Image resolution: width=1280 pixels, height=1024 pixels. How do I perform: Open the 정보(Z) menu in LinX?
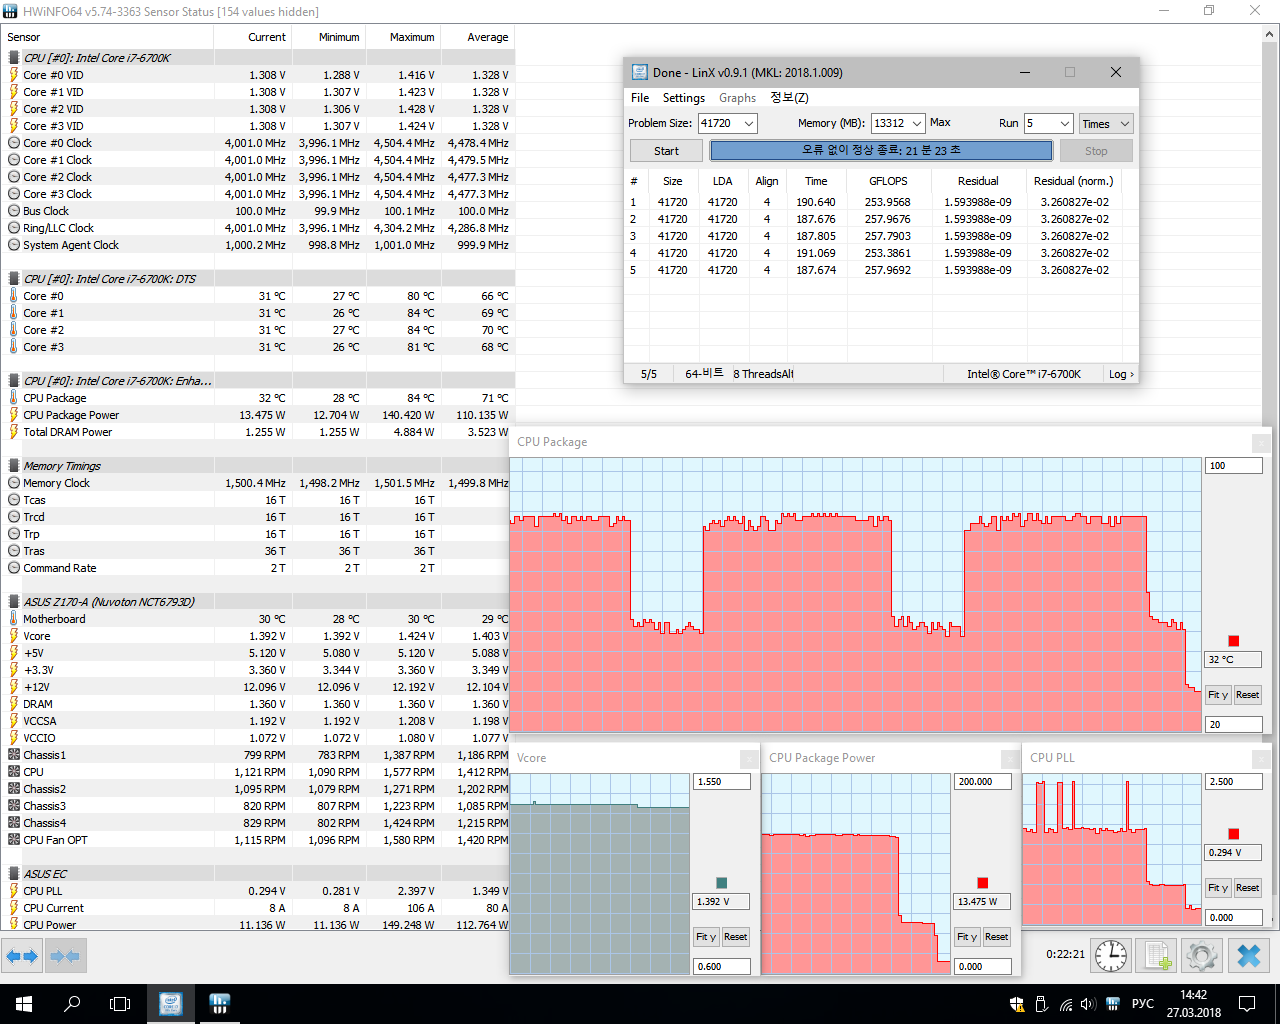789,98
